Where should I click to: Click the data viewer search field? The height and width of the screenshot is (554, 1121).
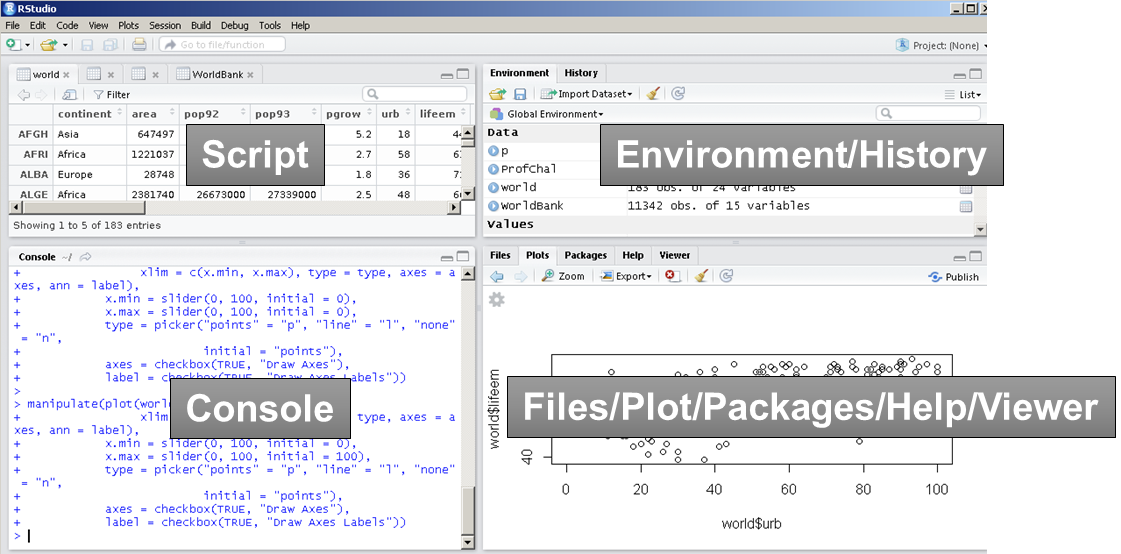pos(415,94)
